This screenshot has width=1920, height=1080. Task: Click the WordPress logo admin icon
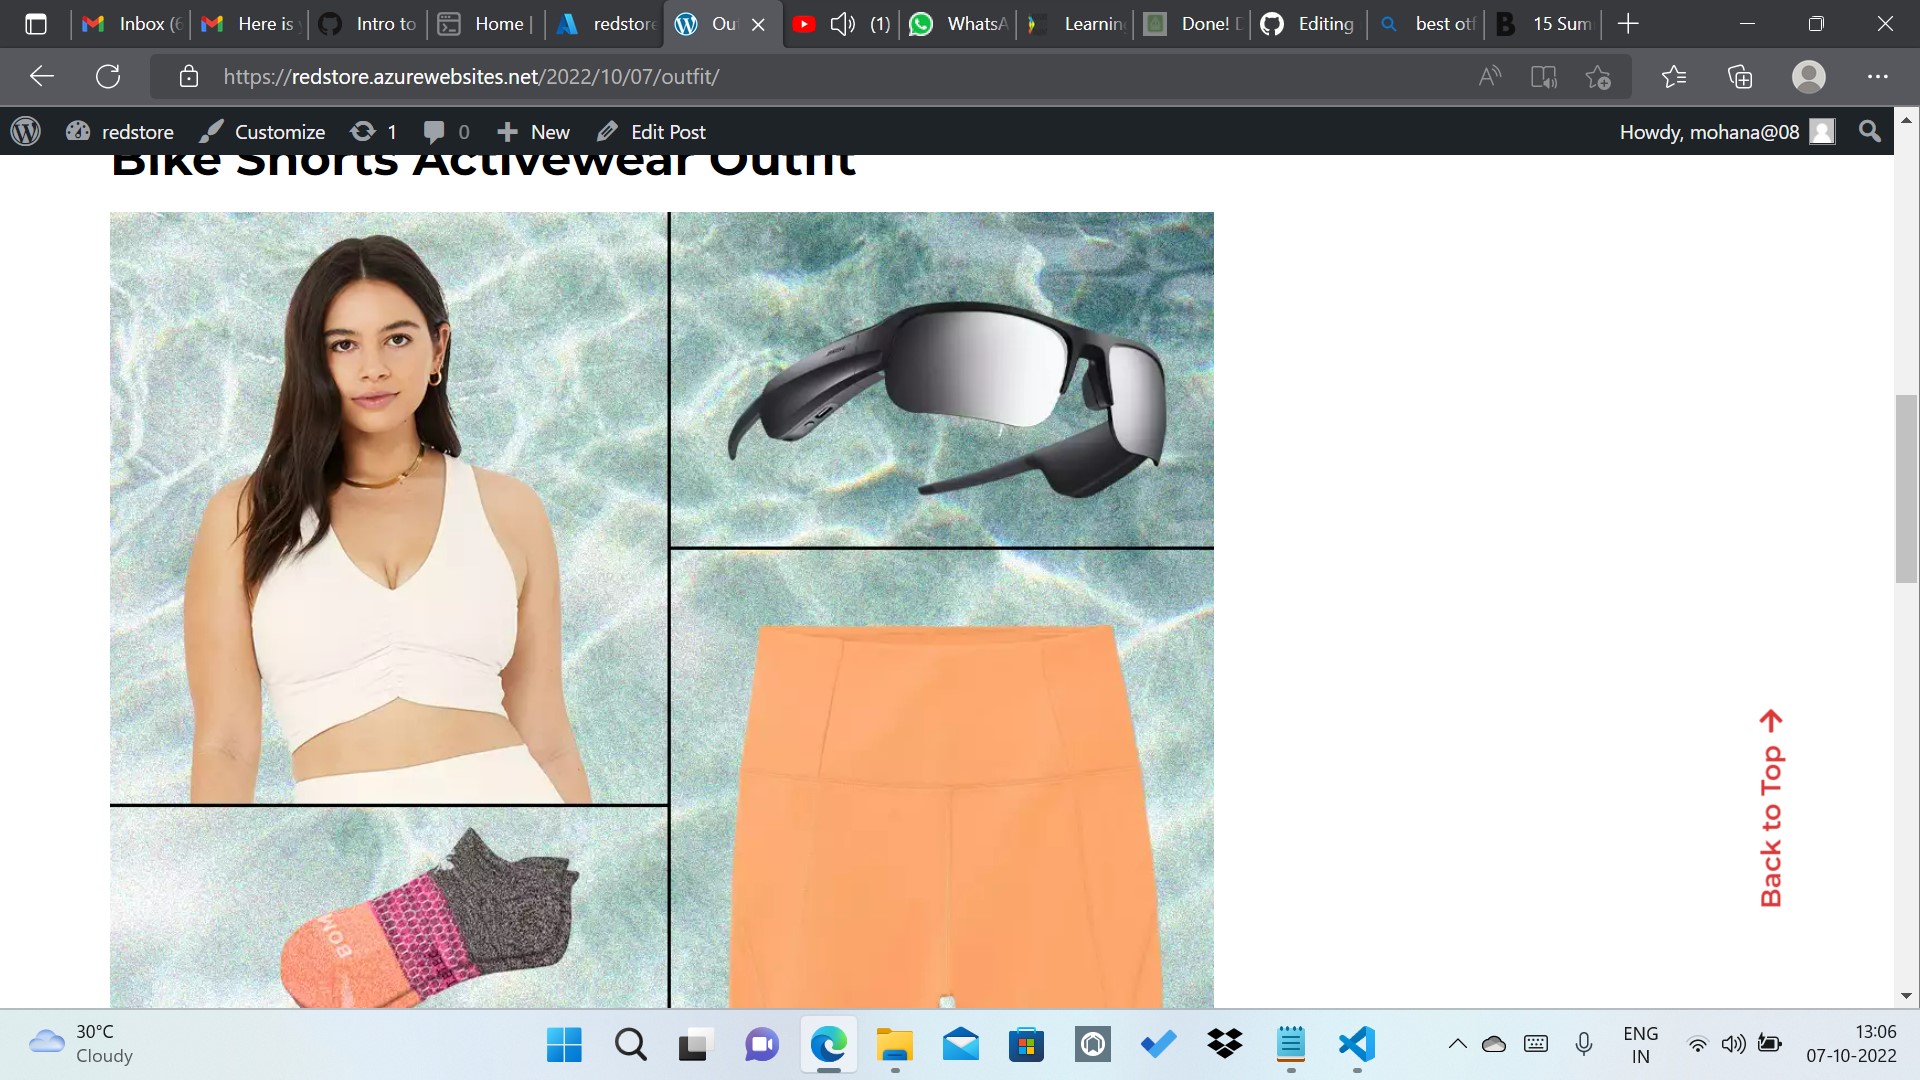point(26,131)
